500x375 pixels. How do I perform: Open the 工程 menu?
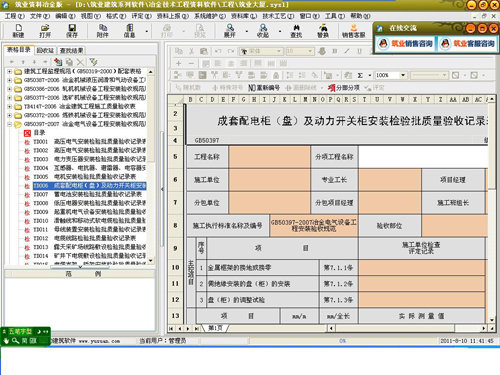coord(15,16)
